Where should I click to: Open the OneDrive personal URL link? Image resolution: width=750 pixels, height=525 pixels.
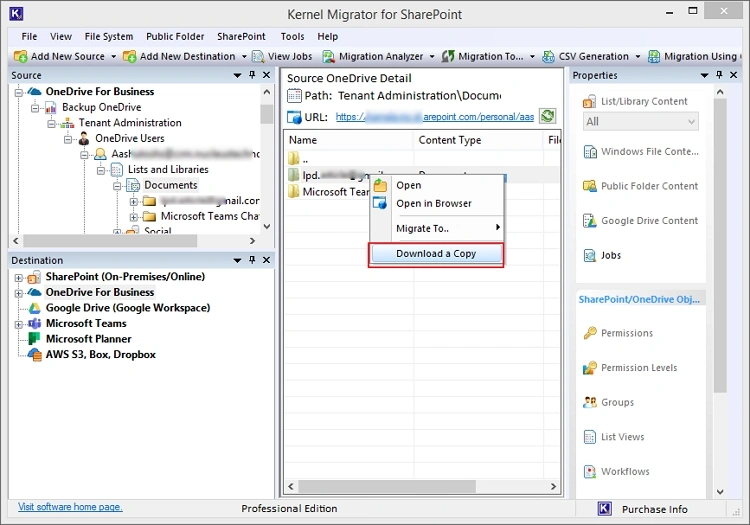pos(435,117)
